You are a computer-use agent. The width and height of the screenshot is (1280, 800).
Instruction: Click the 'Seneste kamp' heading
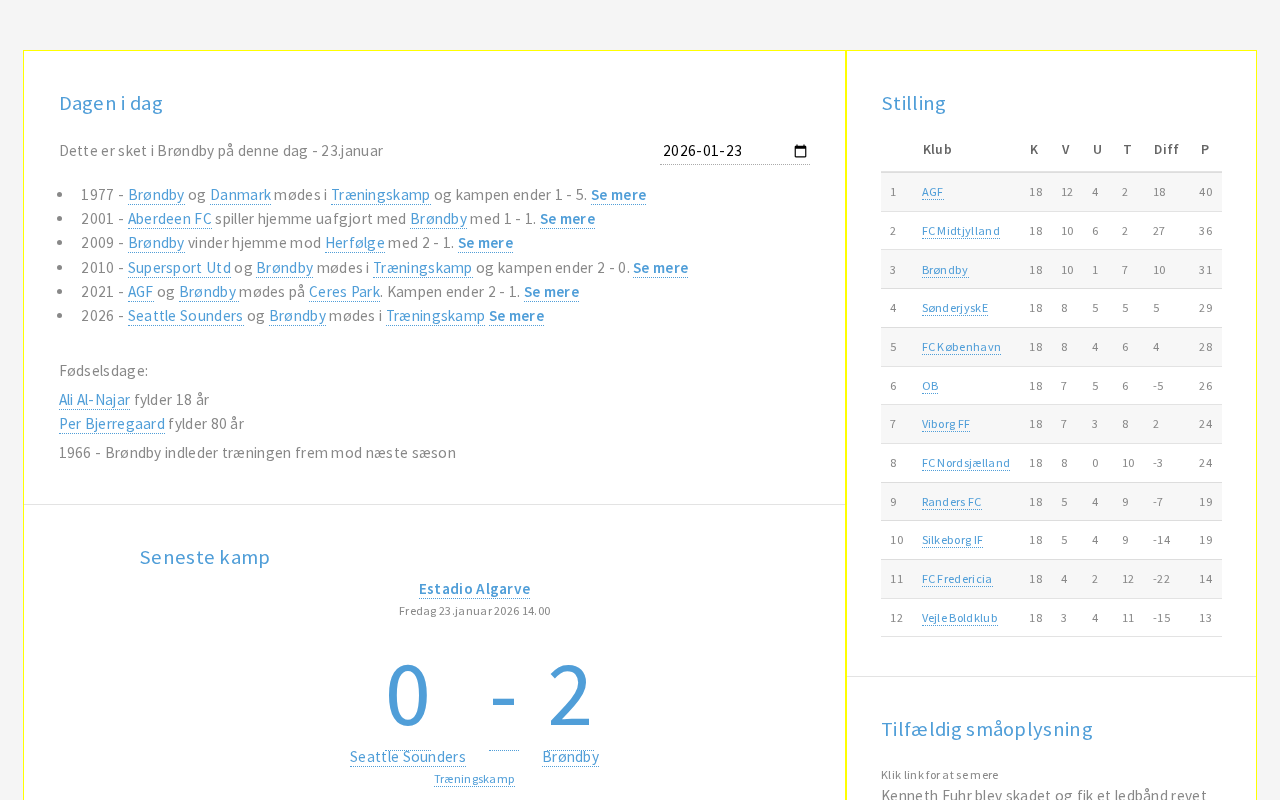point(205,557)
